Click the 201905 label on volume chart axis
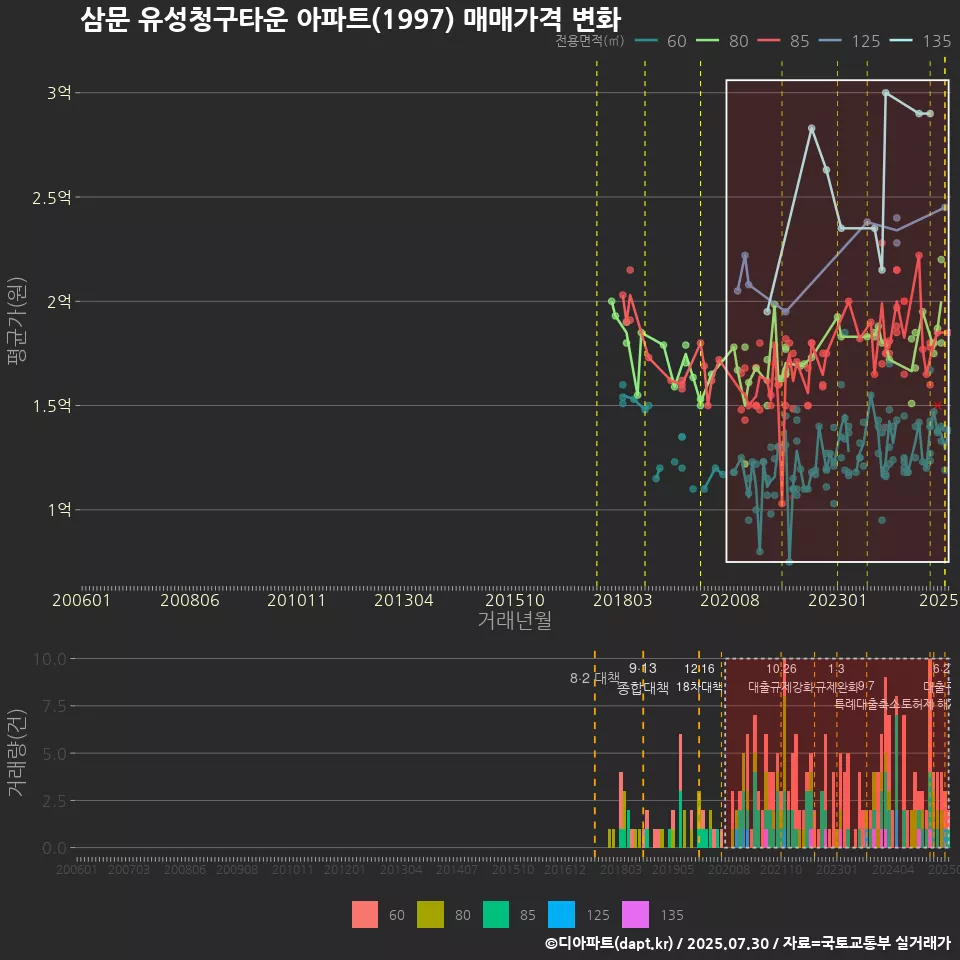The height and width of the screenshot is (960, 960). (672, 869)
